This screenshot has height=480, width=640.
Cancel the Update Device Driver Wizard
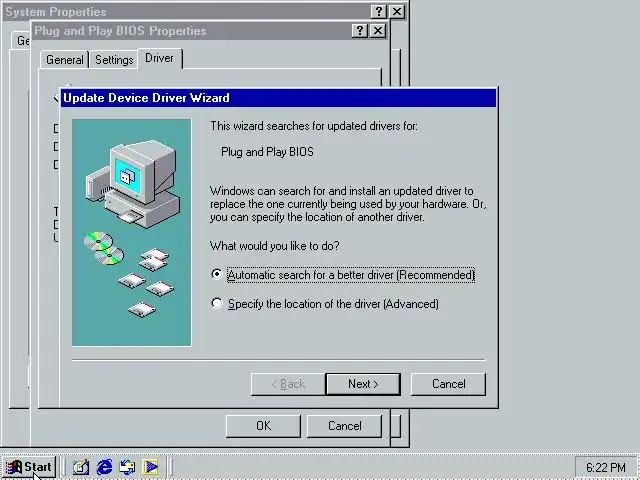tap(448, 384)
